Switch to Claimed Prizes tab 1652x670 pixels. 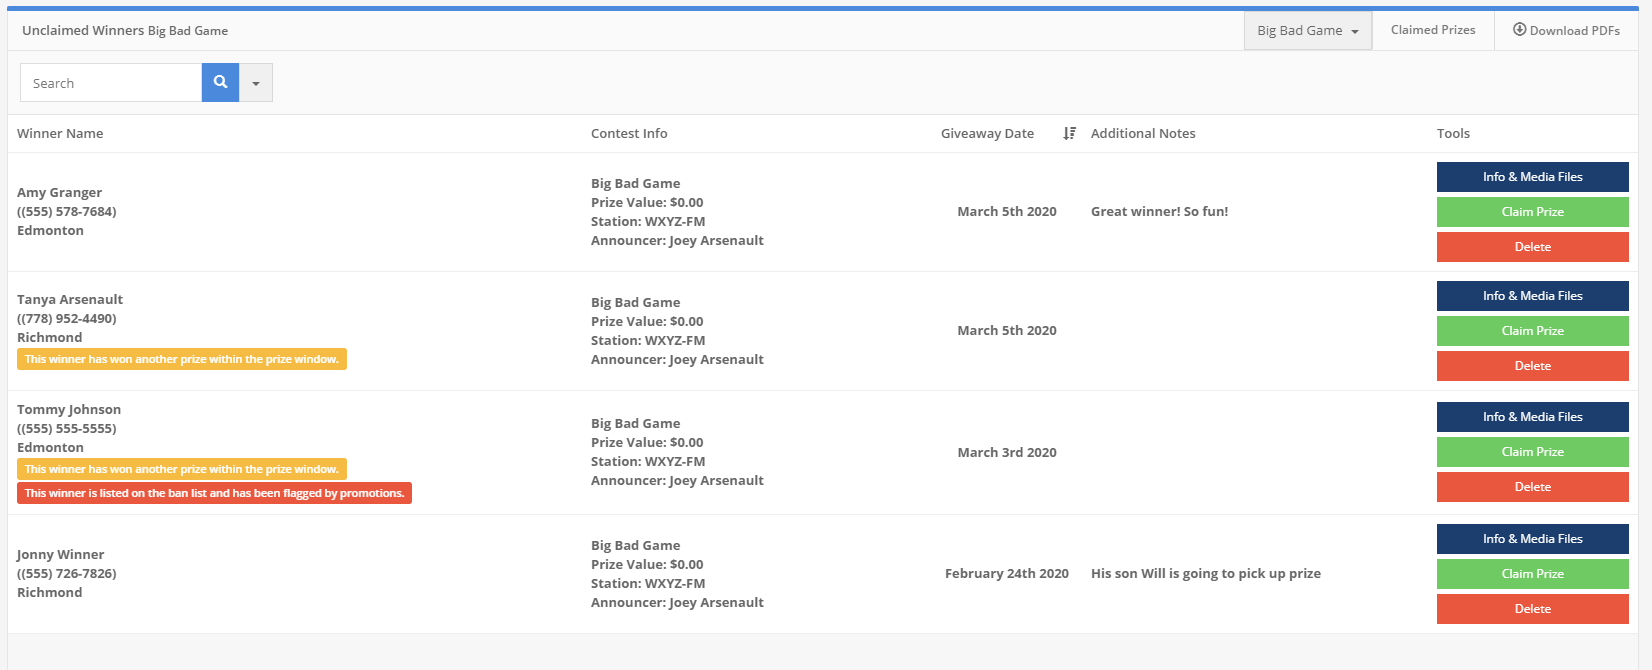[1432, 30]
